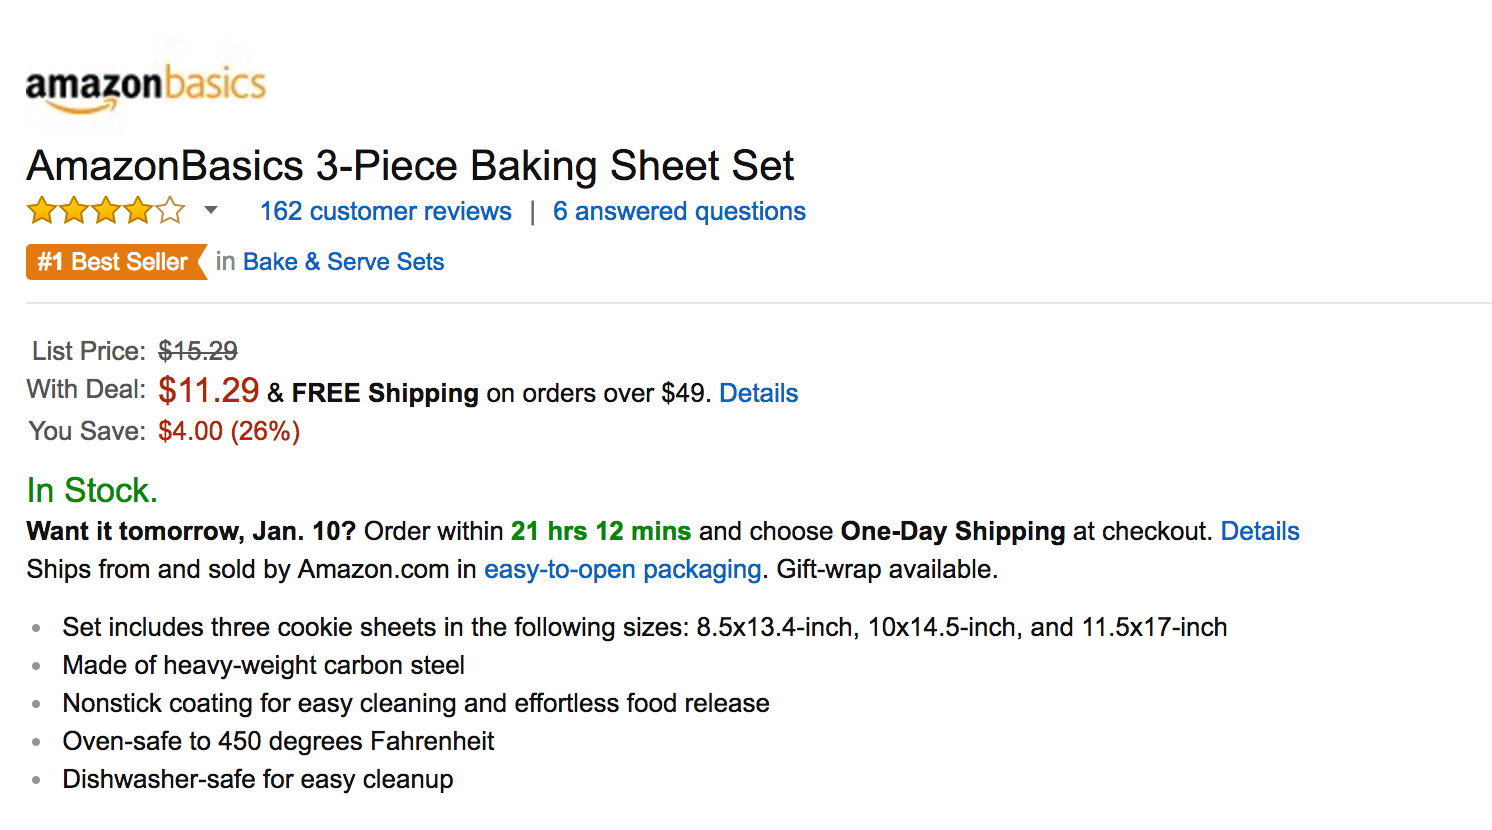This screenshot has height=830, width=1492.
Task: Click the AmazonBasics logo
Action: (146, 88)
